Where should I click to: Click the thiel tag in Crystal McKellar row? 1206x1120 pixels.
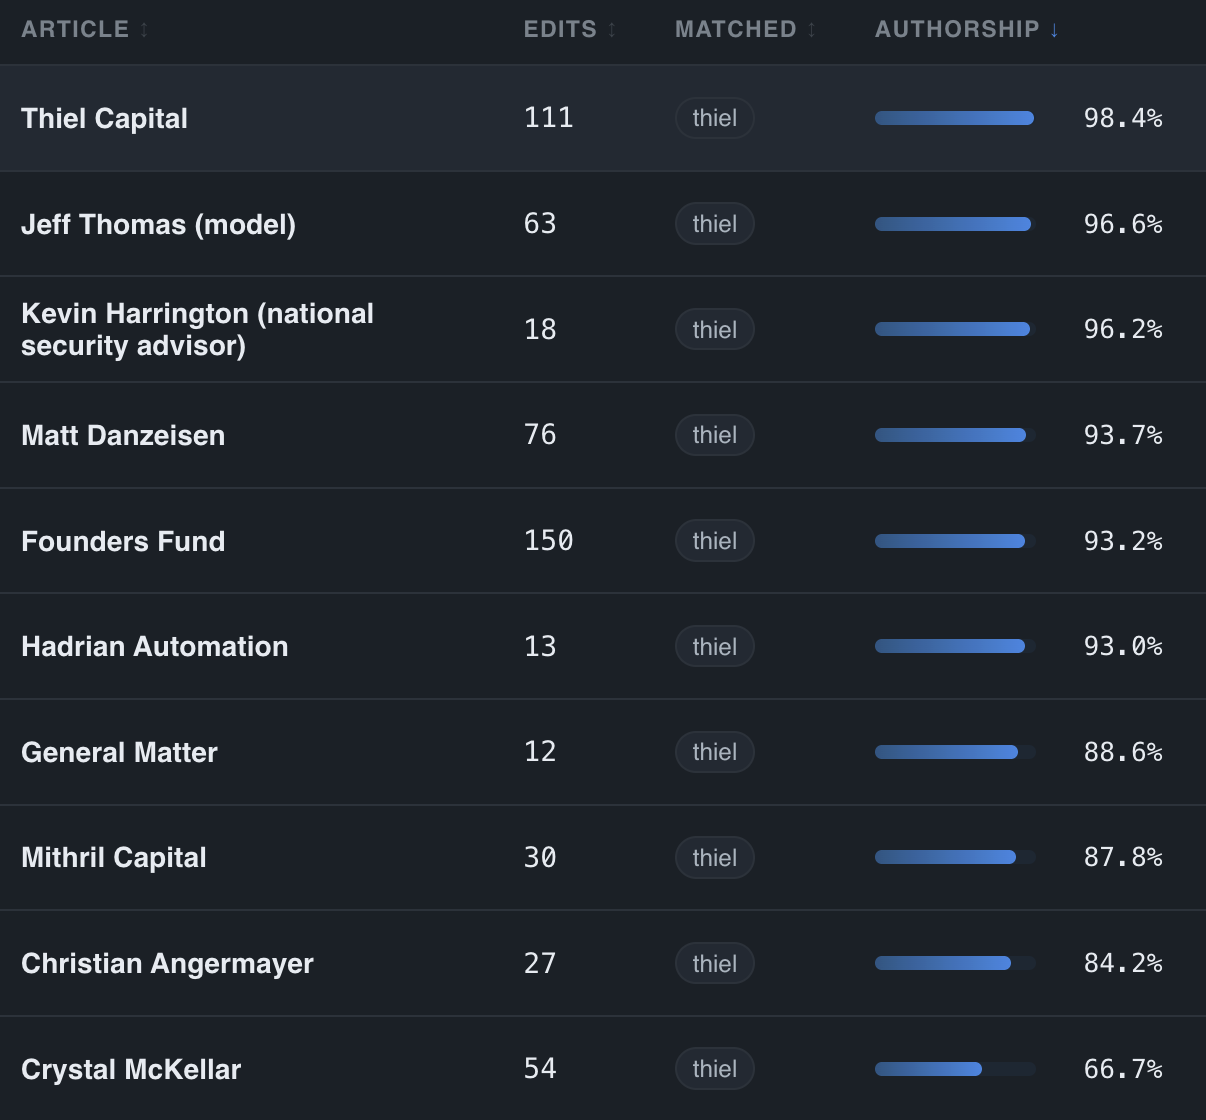coord(715,1069)
